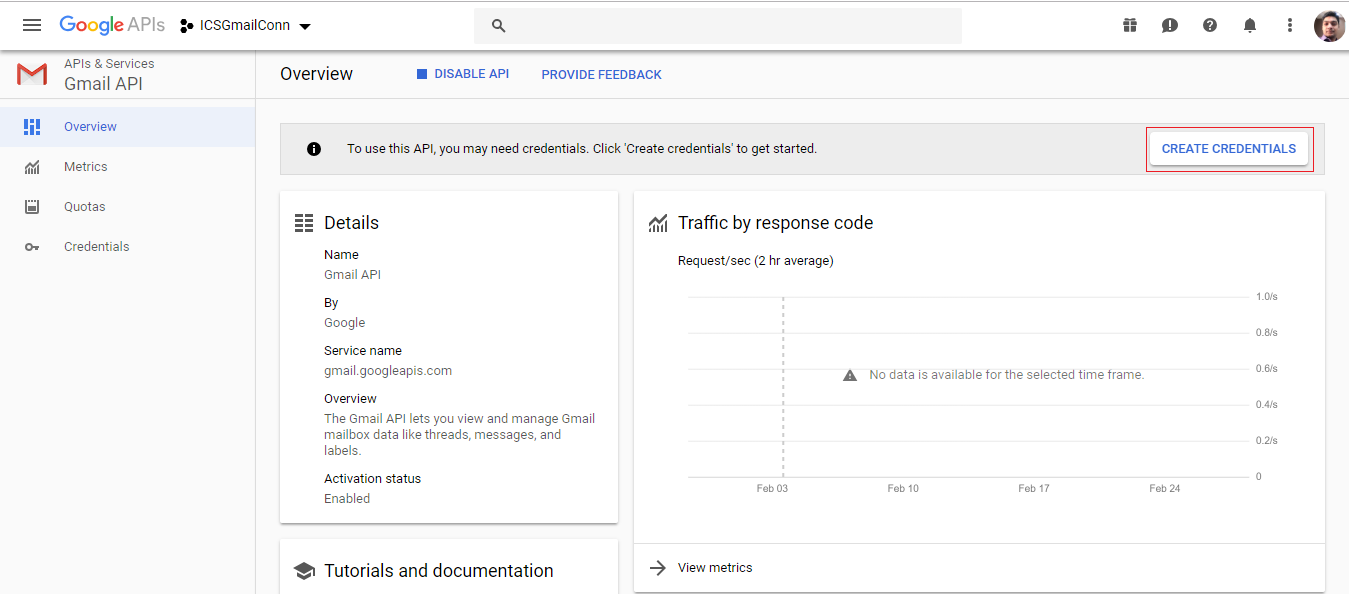
Task: Click the Google value under By
Action: click(345, 323)
